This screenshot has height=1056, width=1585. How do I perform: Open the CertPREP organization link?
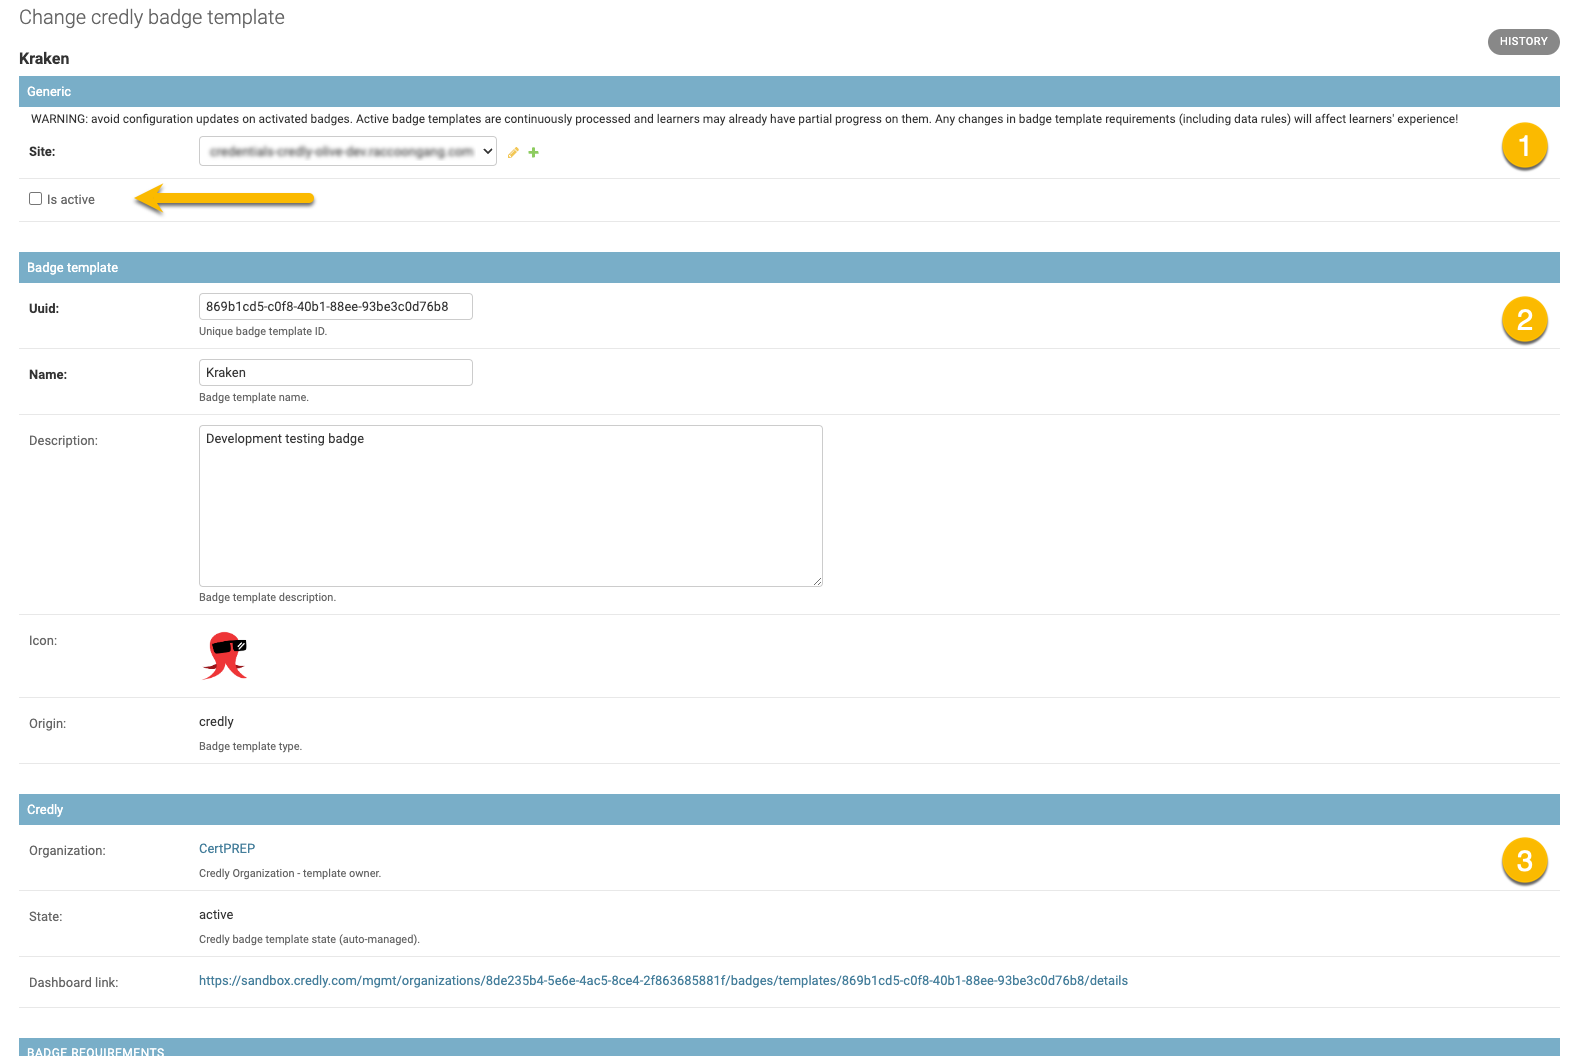pos(227,849)
